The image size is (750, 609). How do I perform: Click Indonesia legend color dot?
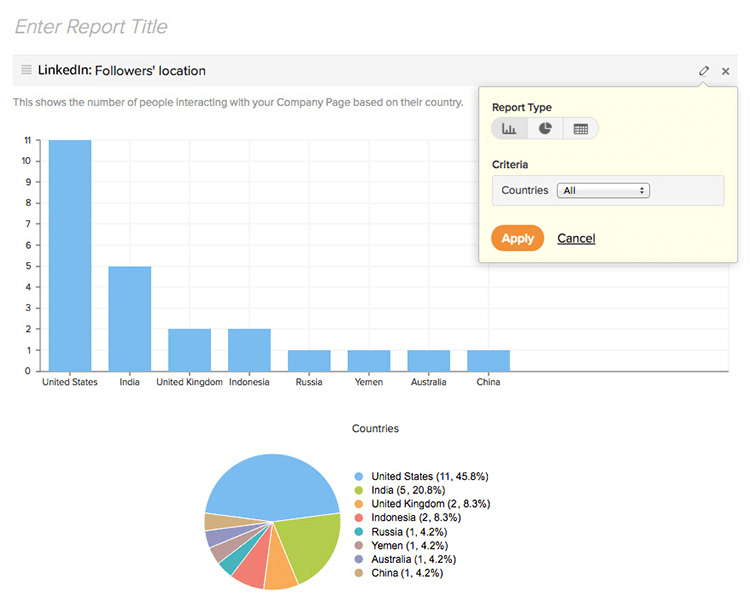(359, 518)
